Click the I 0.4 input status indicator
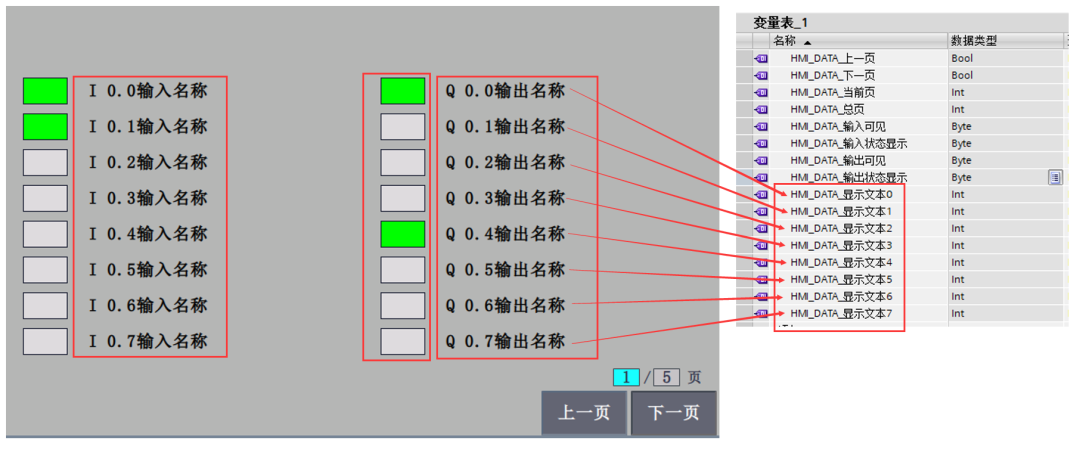The width and height of the screenshot is (1080, 465). pyautogui.click(x=45, y=234)
